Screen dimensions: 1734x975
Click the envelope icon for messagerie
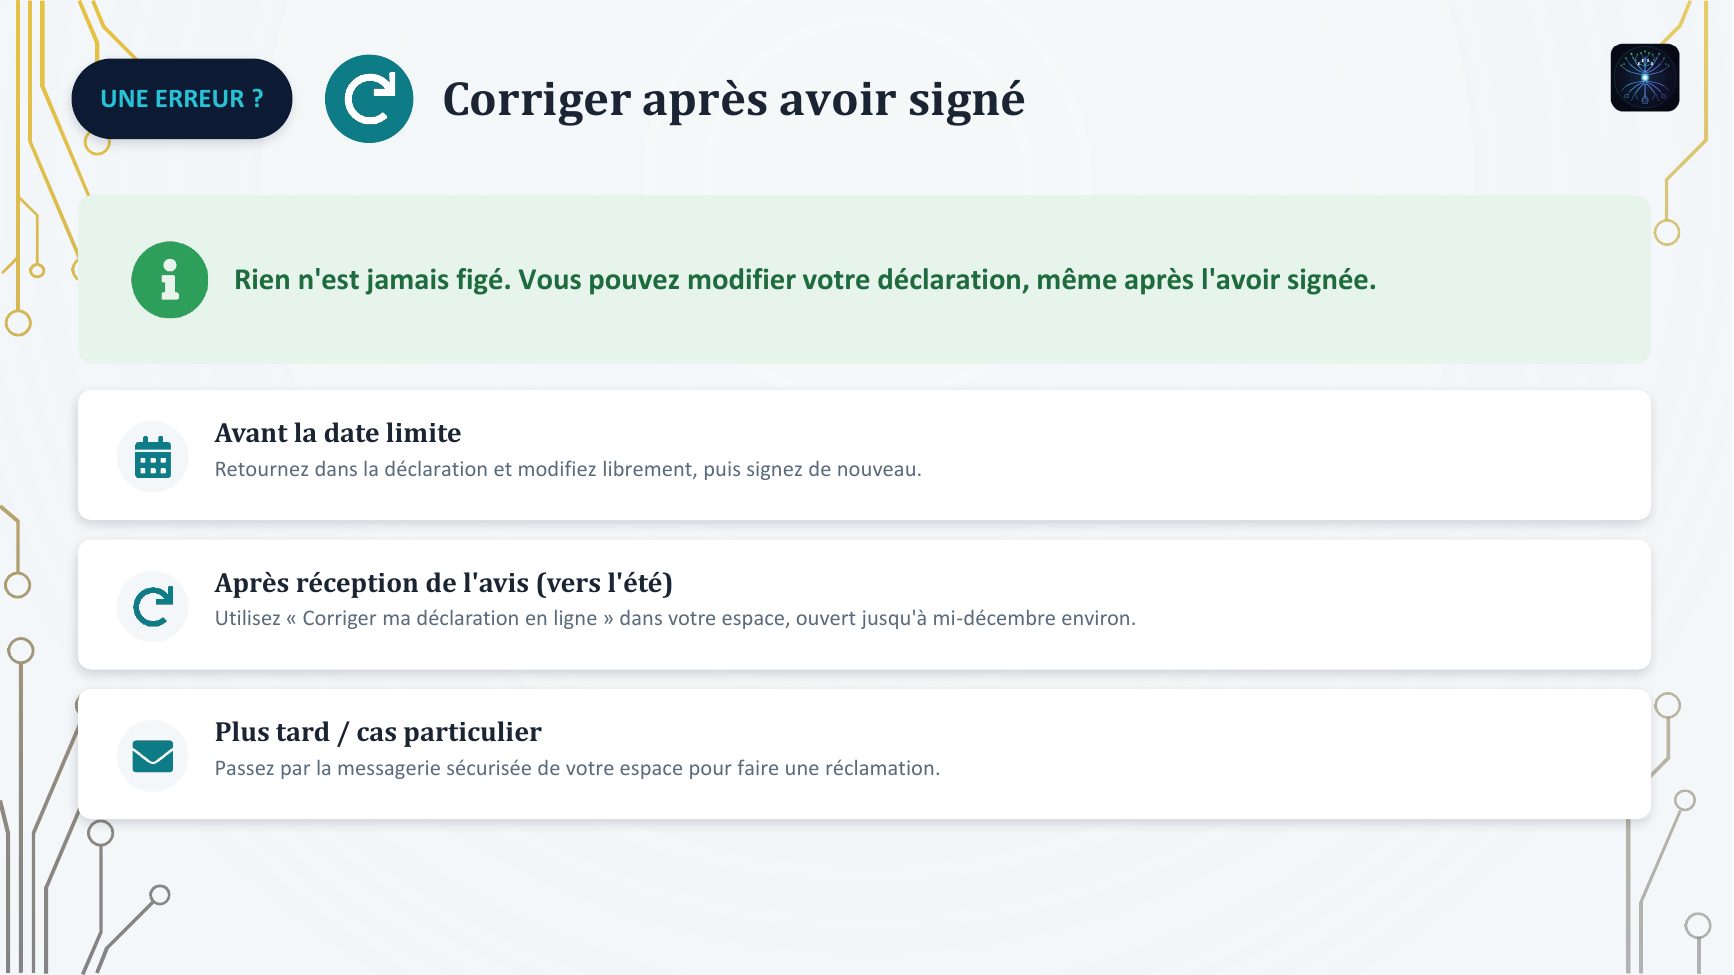coord(153,756)
